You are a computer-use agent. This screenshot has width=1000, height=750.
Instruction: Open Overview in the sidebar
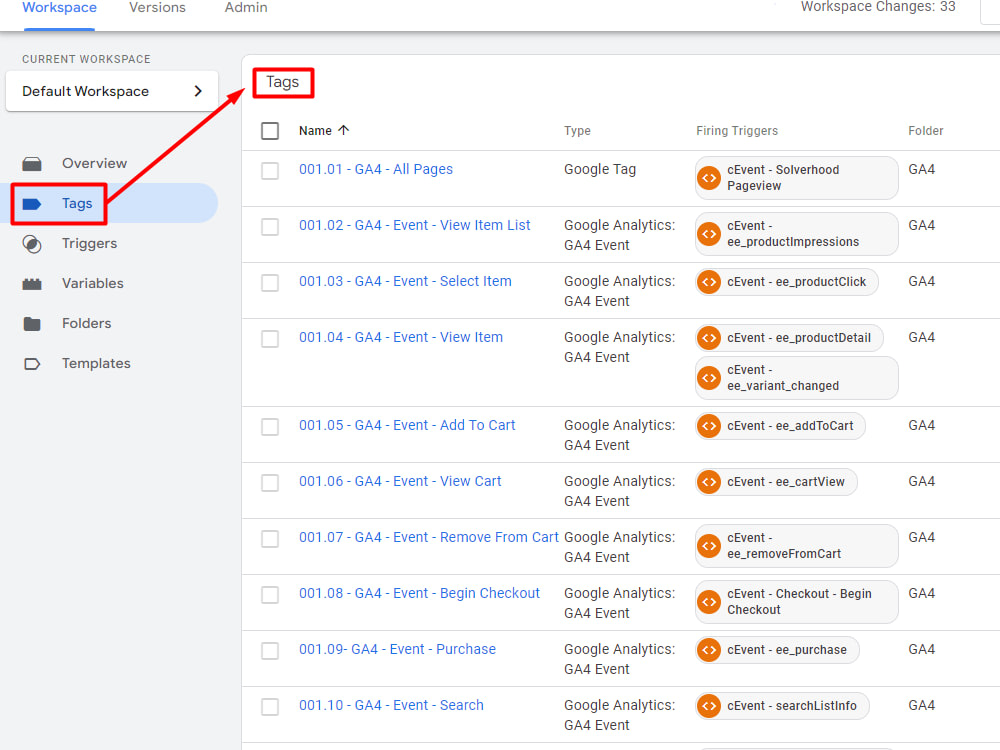pos(94,163)
